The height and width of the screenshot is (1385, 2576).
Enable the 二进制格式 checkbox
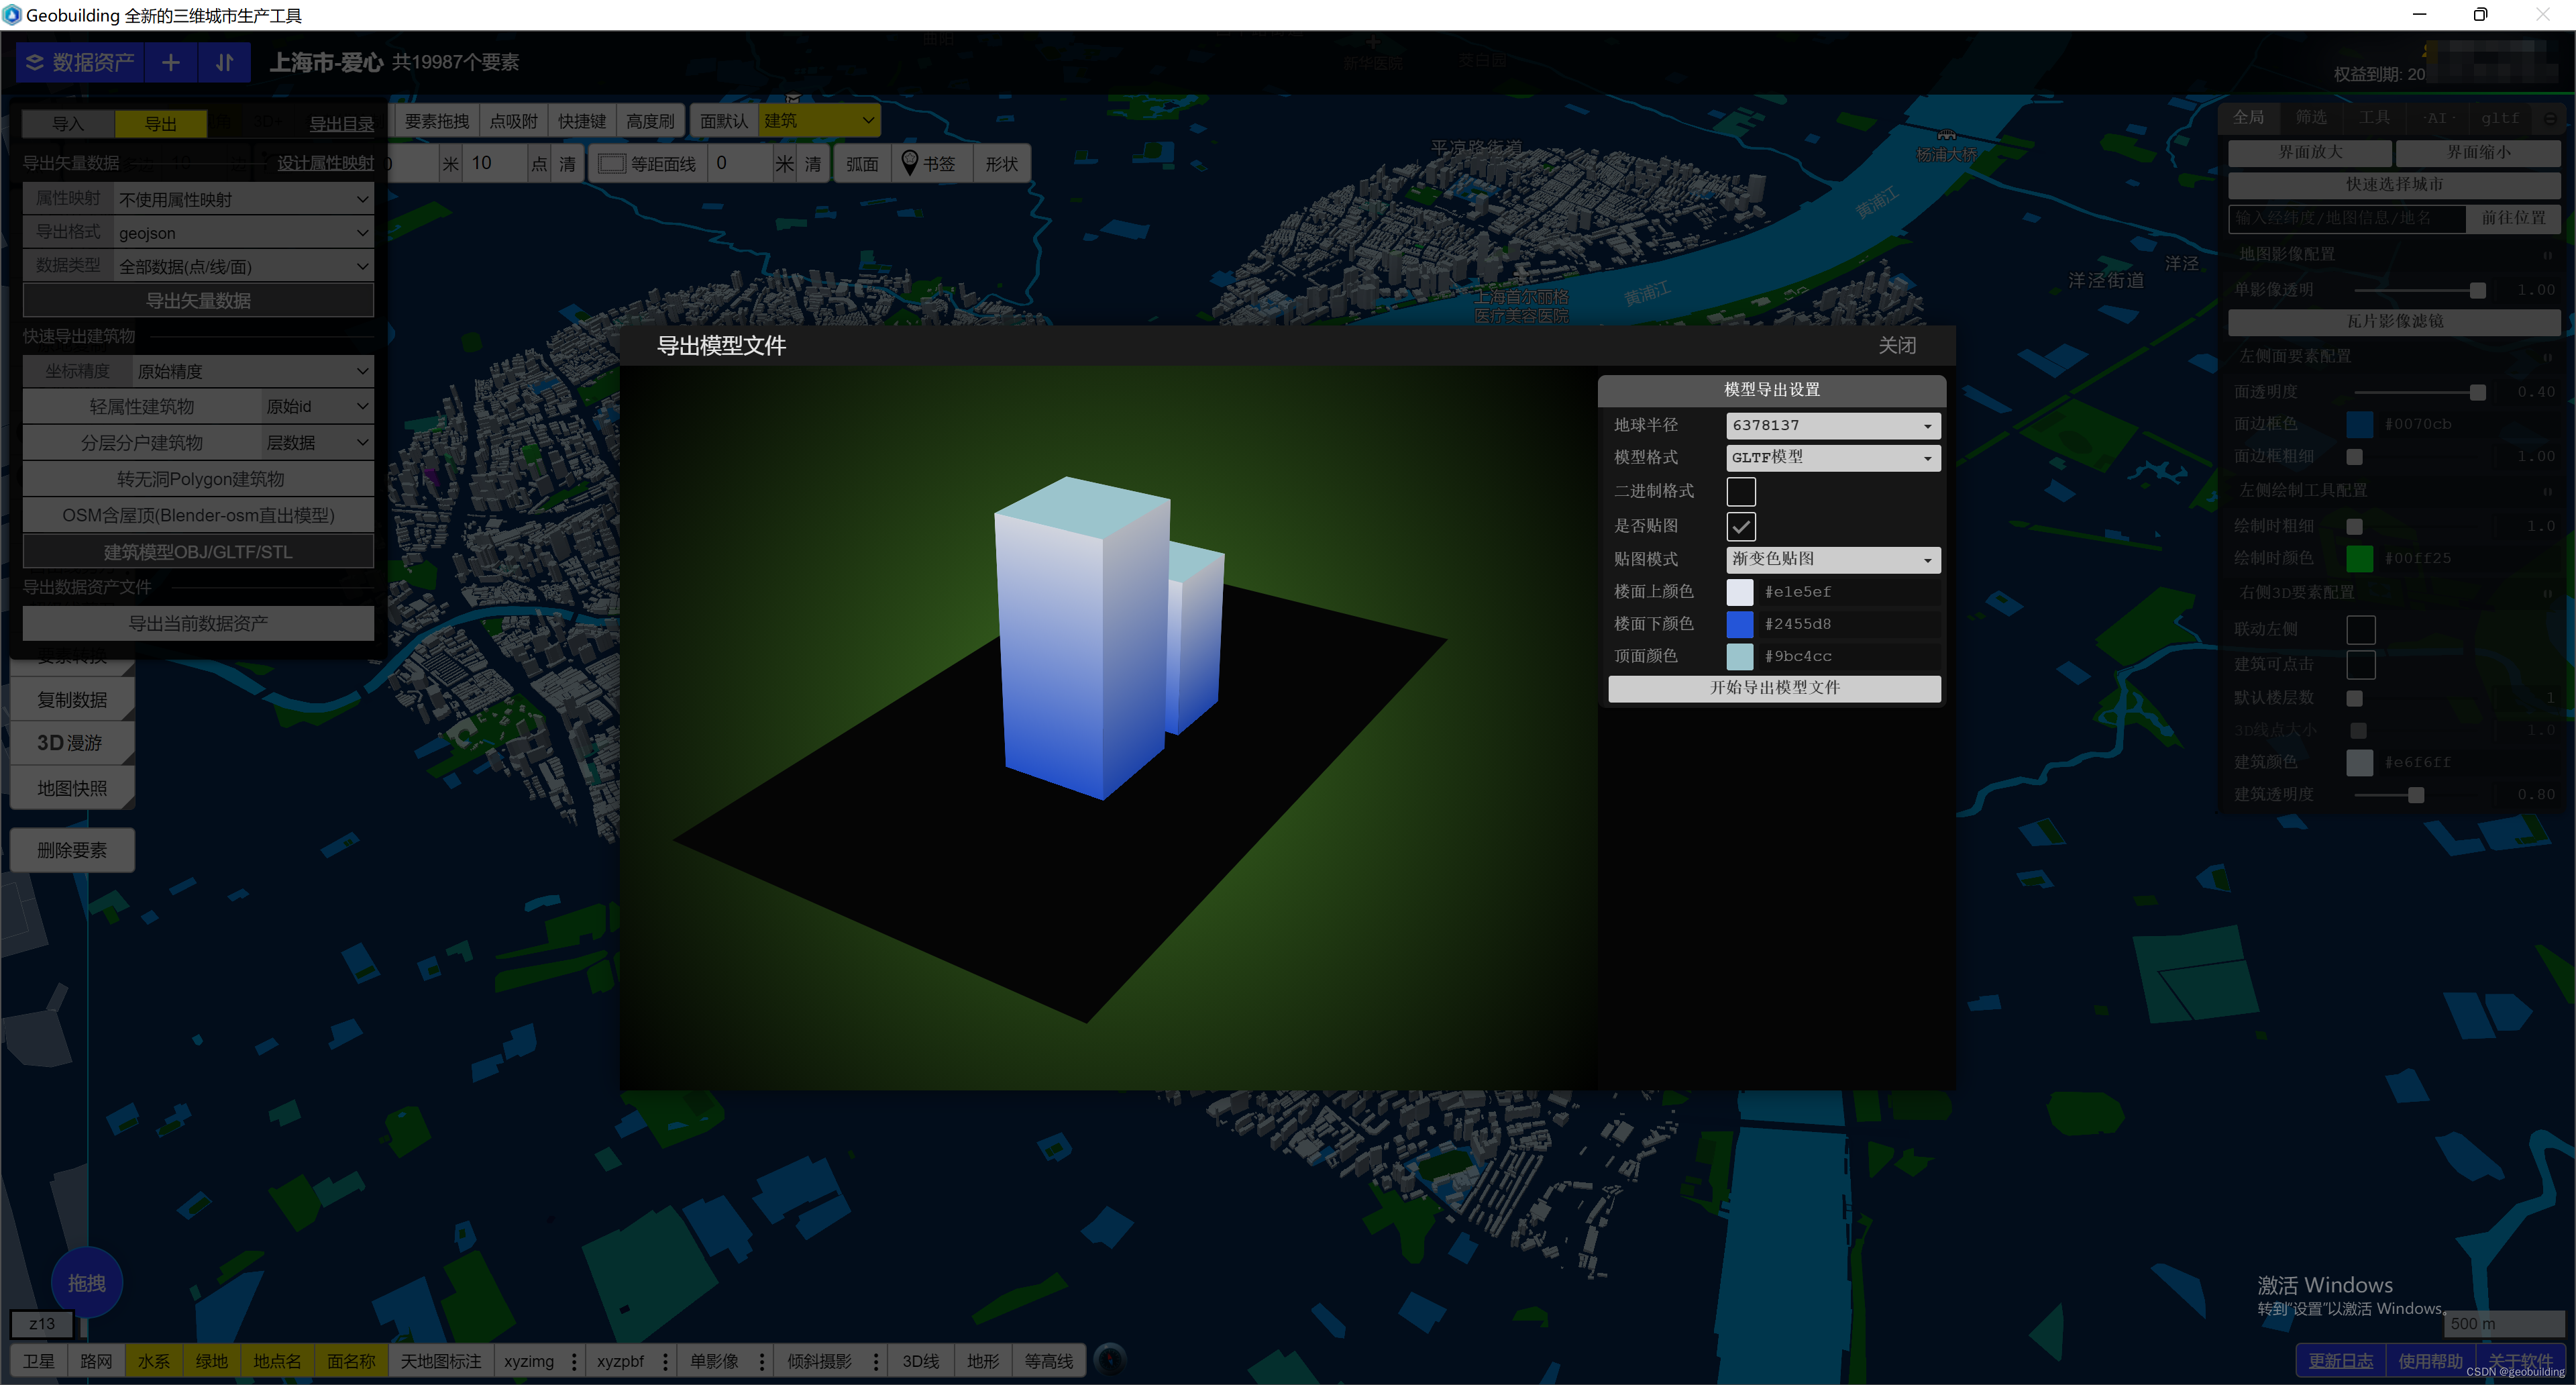[1740, 491]
